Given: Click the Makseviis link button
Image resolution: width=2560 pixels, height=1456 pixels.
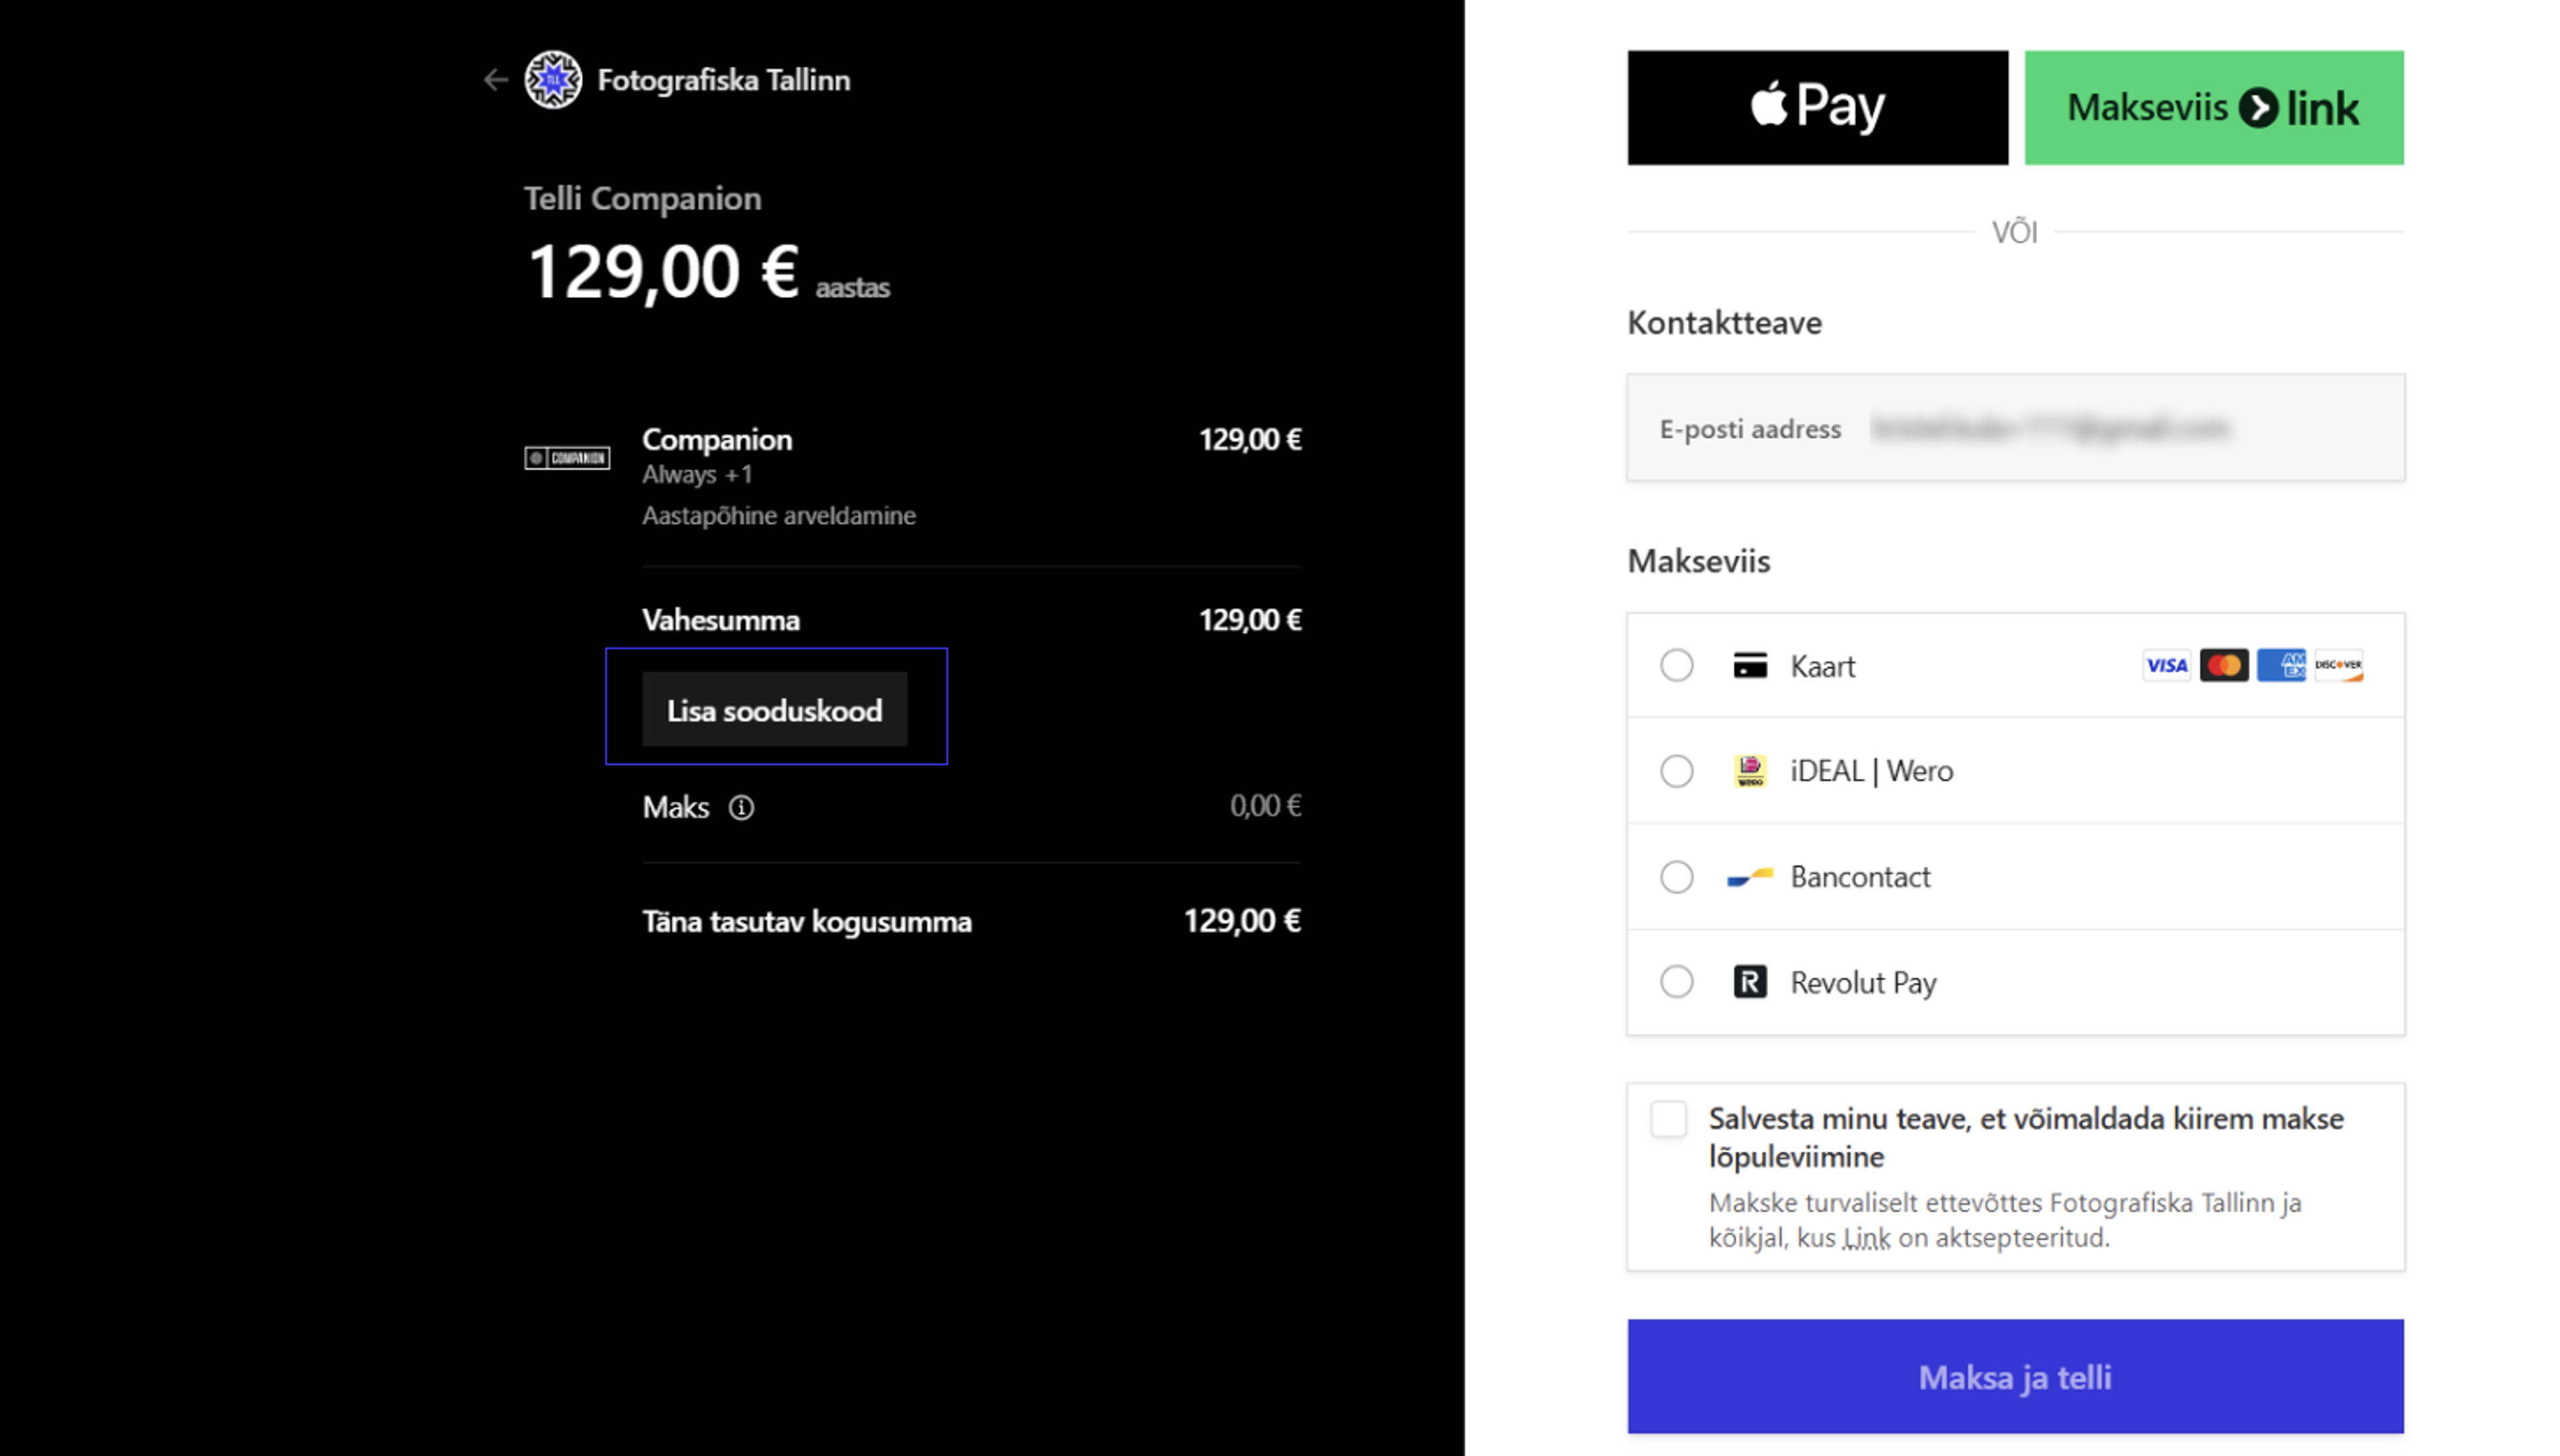Looking at the screenshot, I should coord(2214,108).
